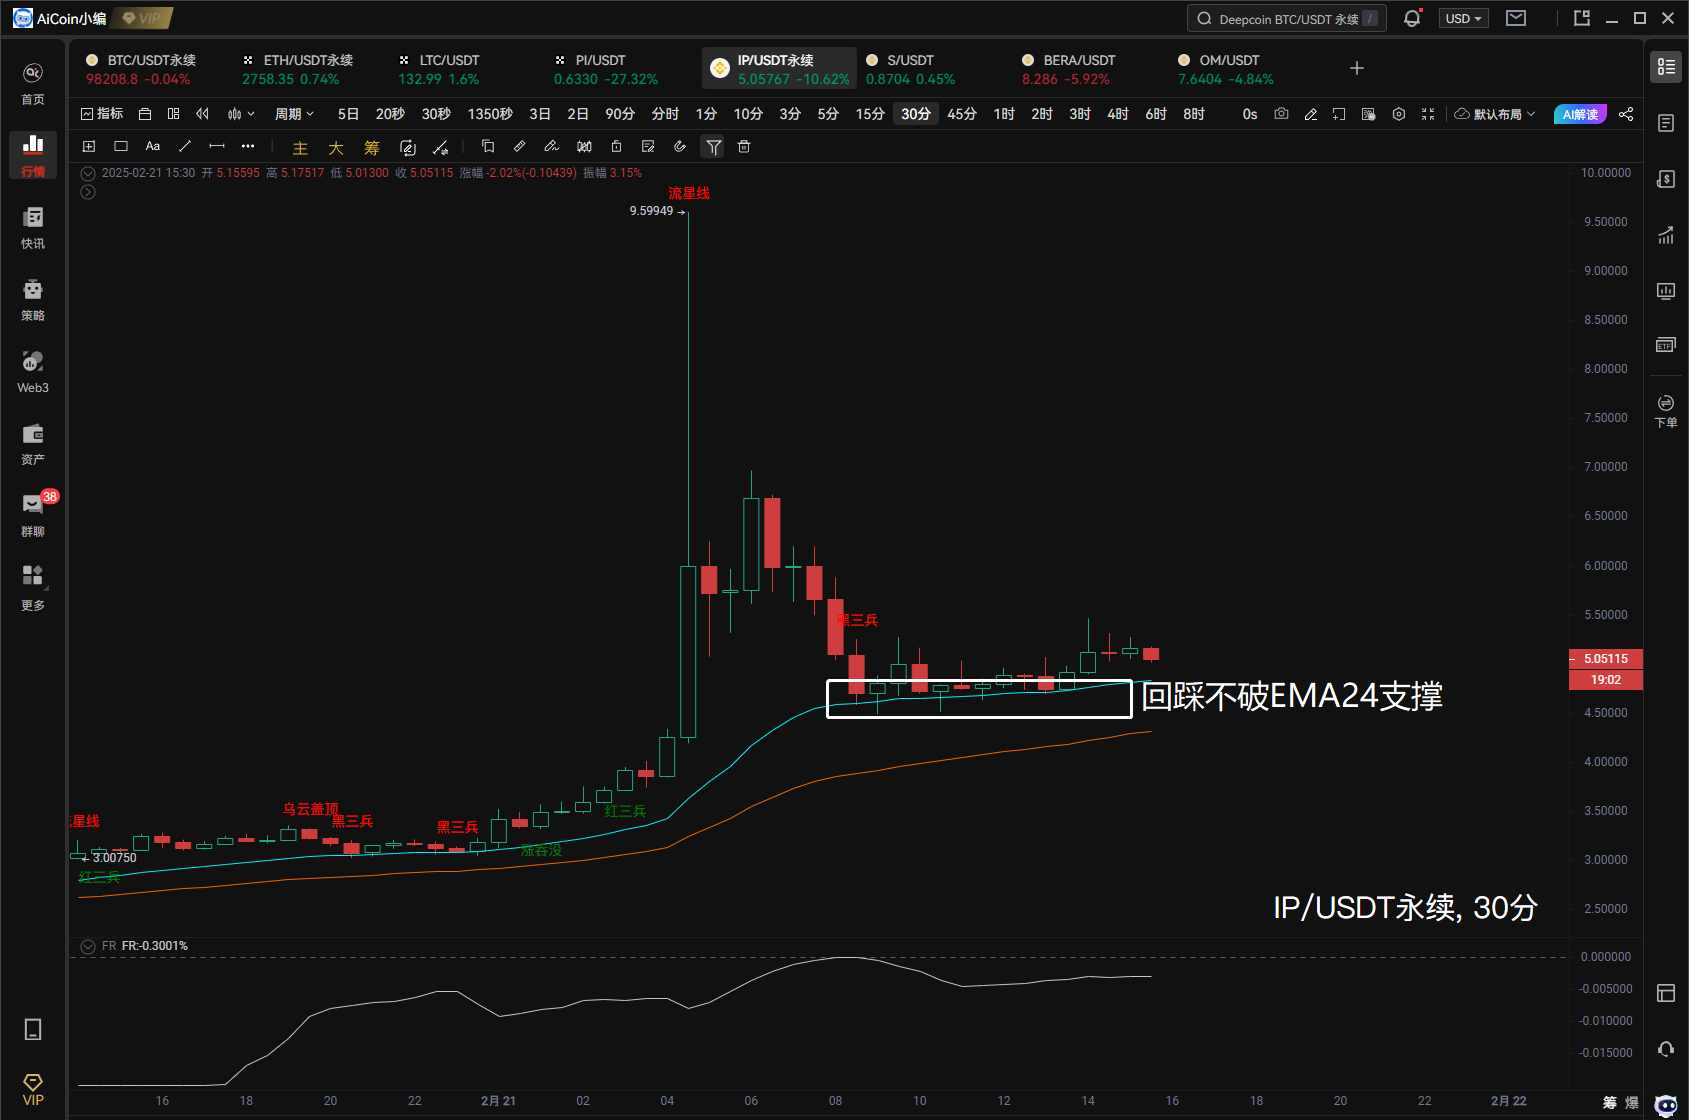Open the 下单 order panel icon
The width and height of the screenshot is (1689, 1120).
pos(1666,411)
